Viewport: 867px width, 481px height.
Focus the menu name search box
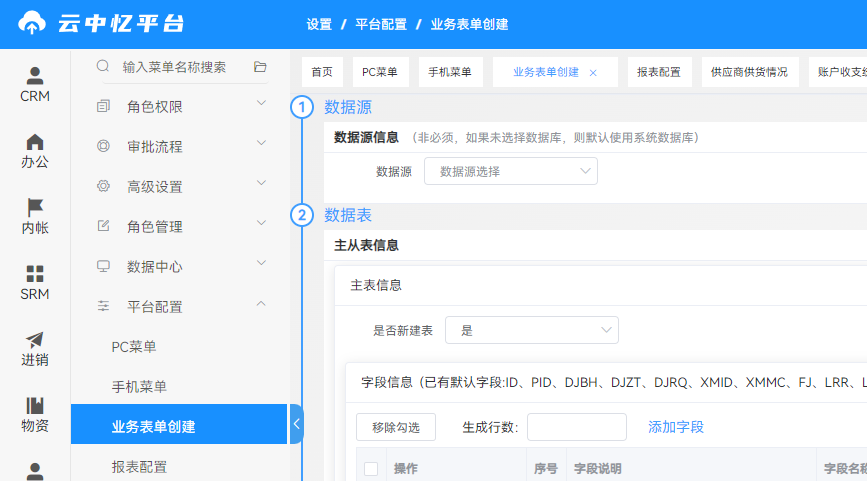click(x=174, y=67)
